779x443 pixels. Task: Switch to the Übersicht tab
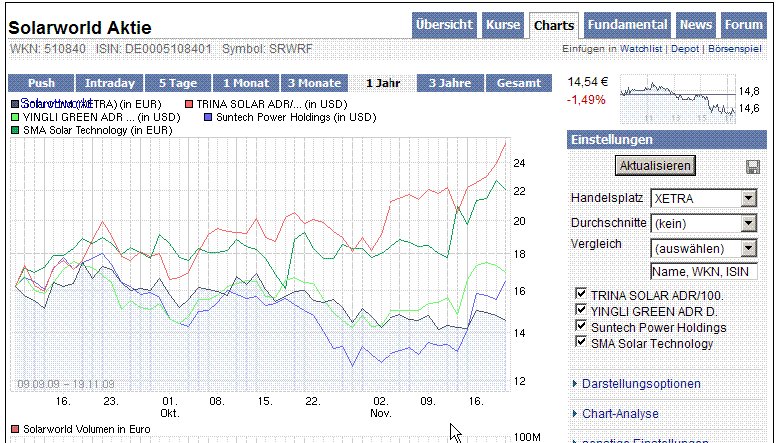pyautogui.click(x=444, y=25)
